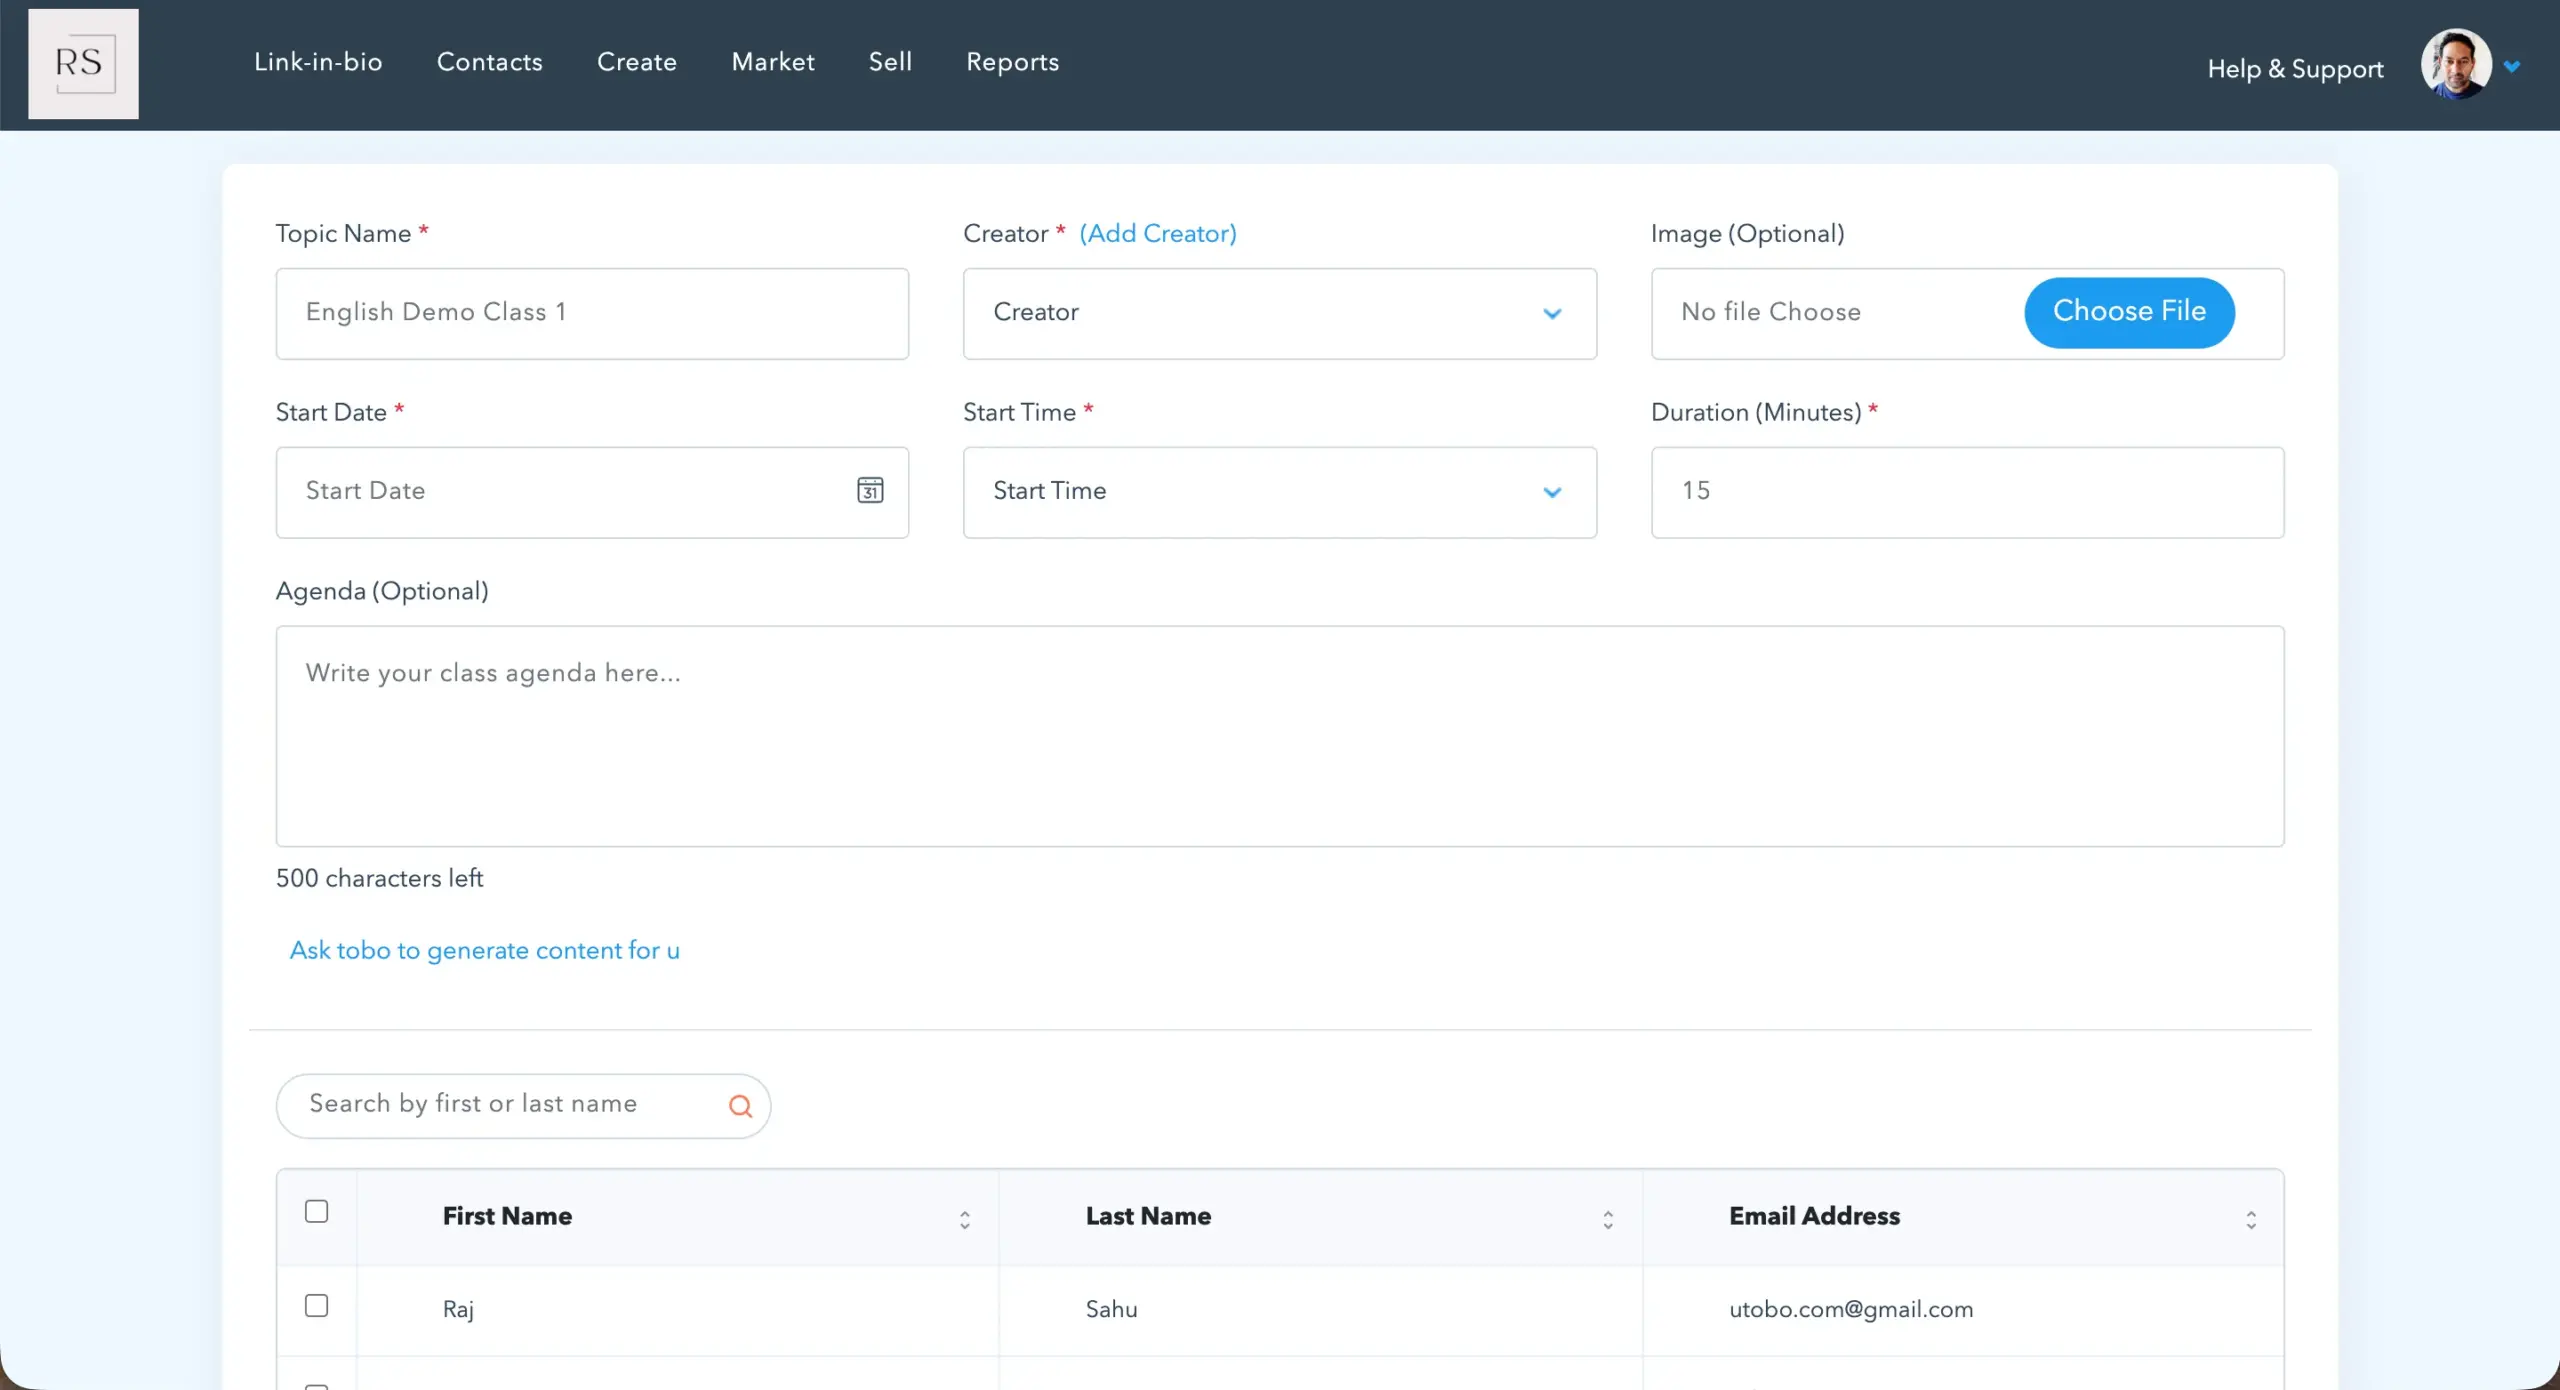Click the email utobo.com@gmail.com
This screenshot has height=1390, width=2560.
pyautogui.click(x=1851, y=1310)
